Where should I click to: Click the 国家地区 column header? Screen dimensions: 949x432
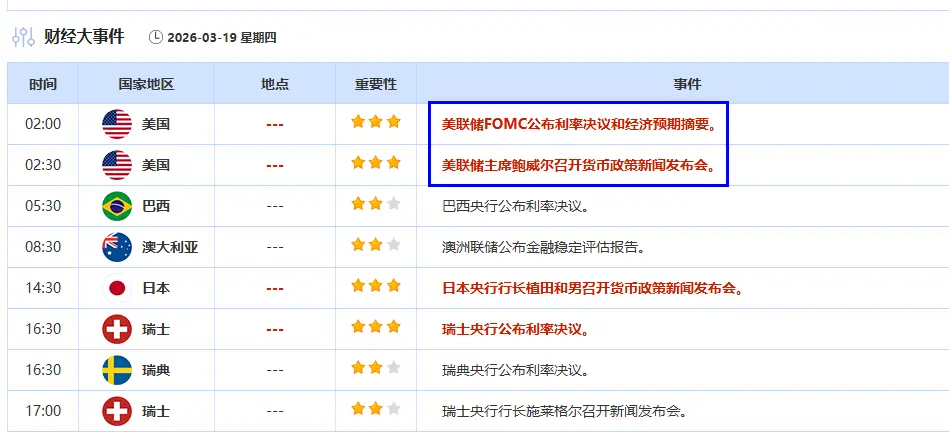point(146,83)
